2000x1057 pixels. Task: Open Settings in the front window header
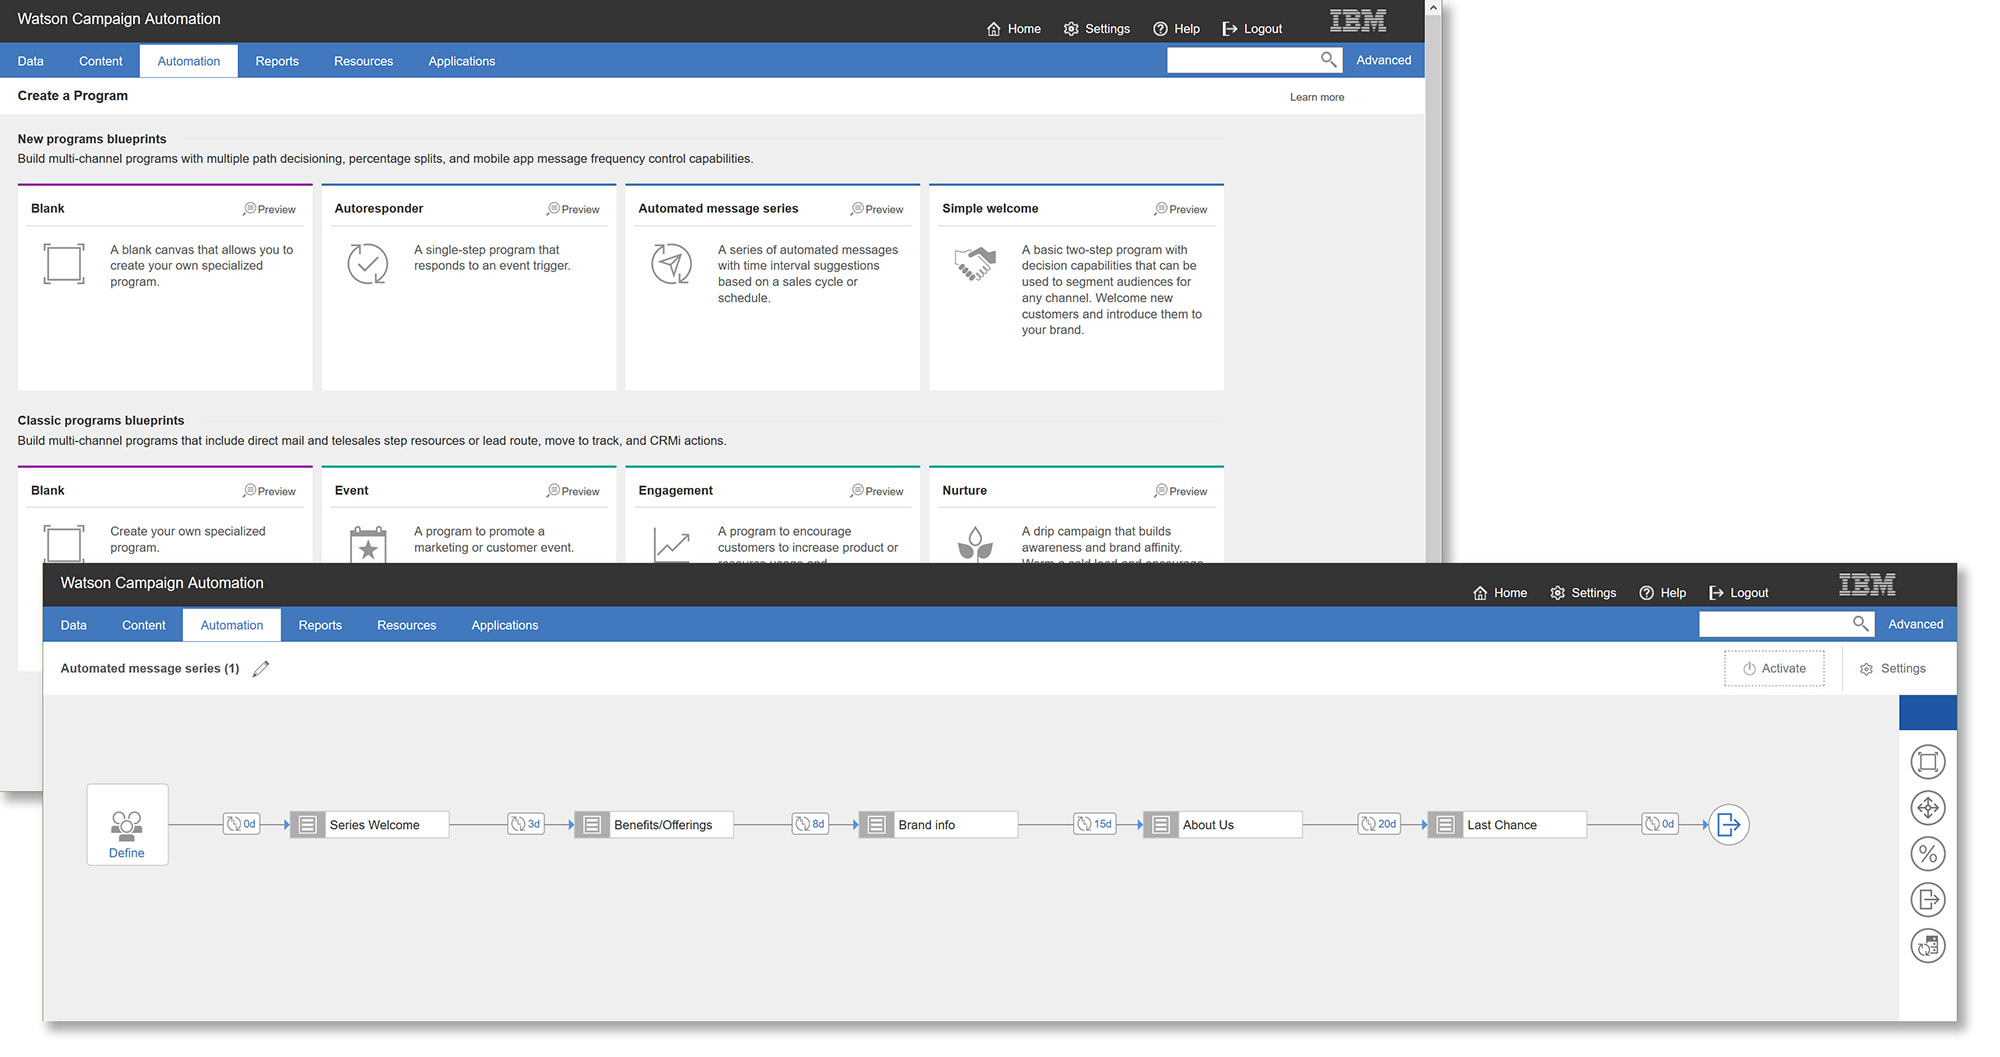pyautogui.click(x=1583, y=593)
